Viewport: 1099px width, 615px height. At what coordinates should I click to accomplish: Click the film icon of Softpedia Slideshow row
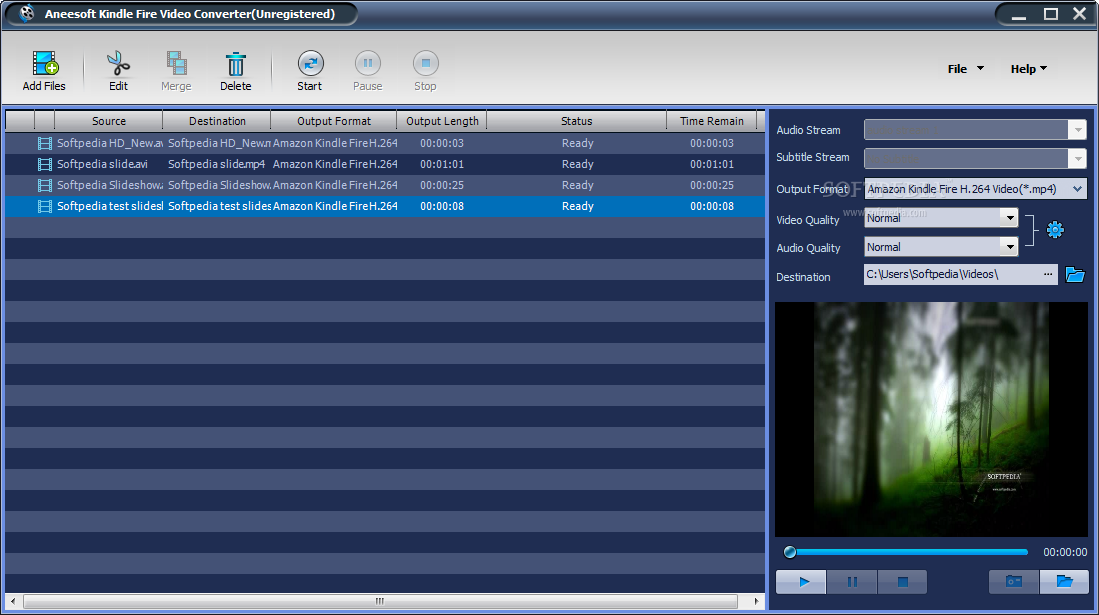point(45,185)
